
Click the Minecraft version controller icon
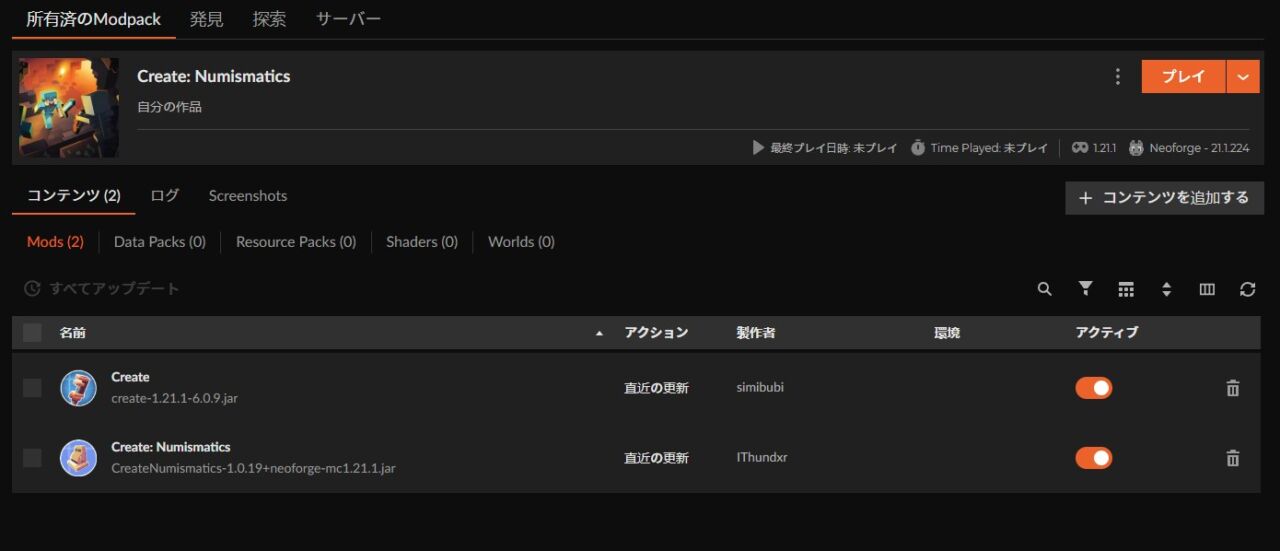pyautogui.click(x=1080, y=148)
